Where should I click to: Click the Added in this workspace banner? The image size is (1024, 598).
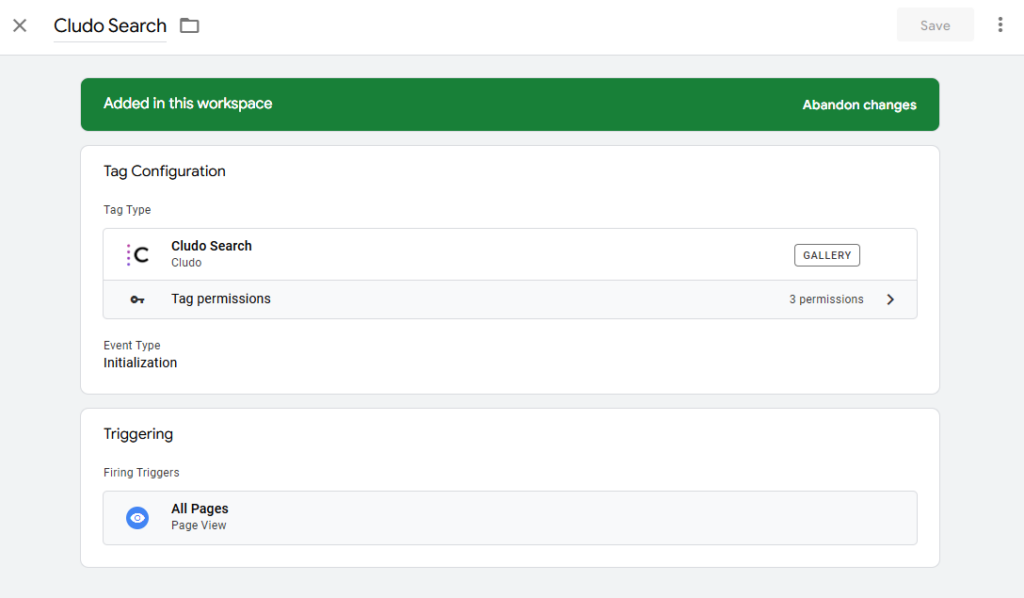pyautogui.click(x=185, y=102)
